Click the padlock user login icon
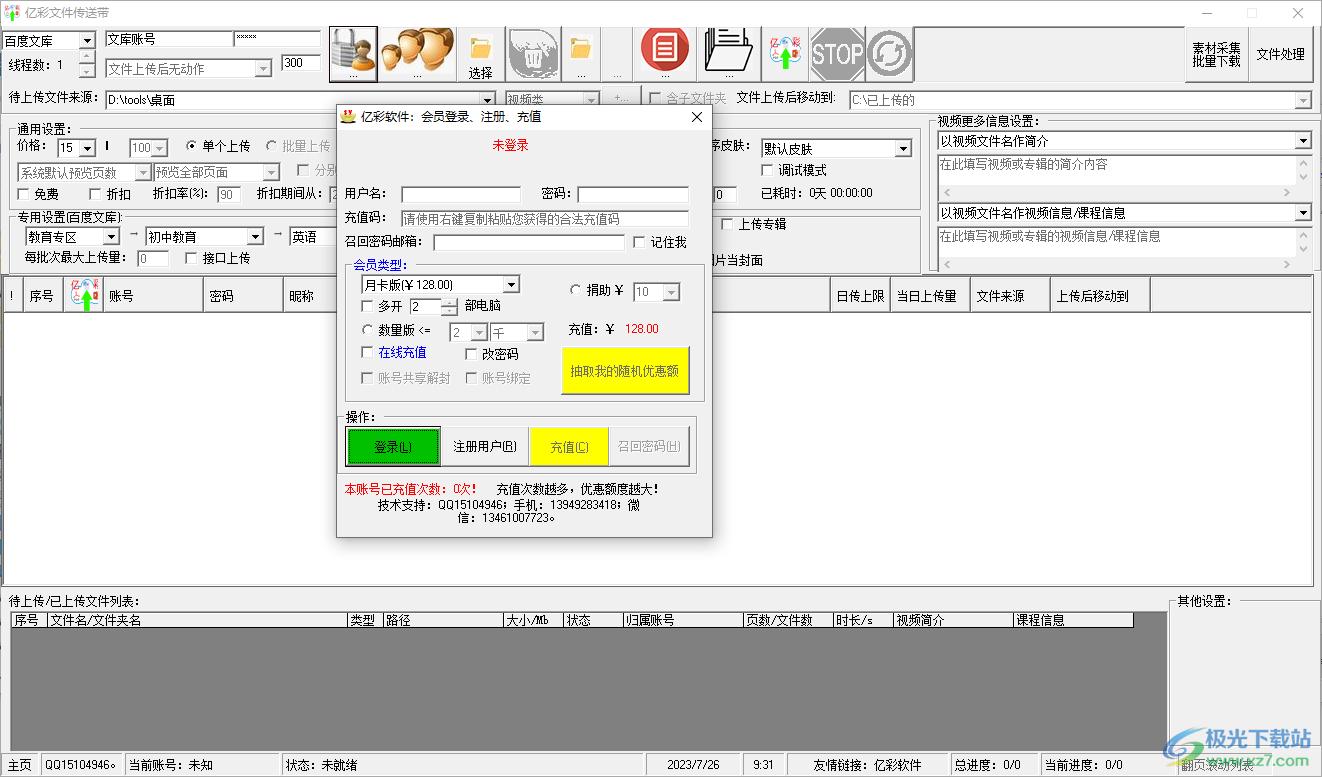1322x777 pixels. coord(353,53)
